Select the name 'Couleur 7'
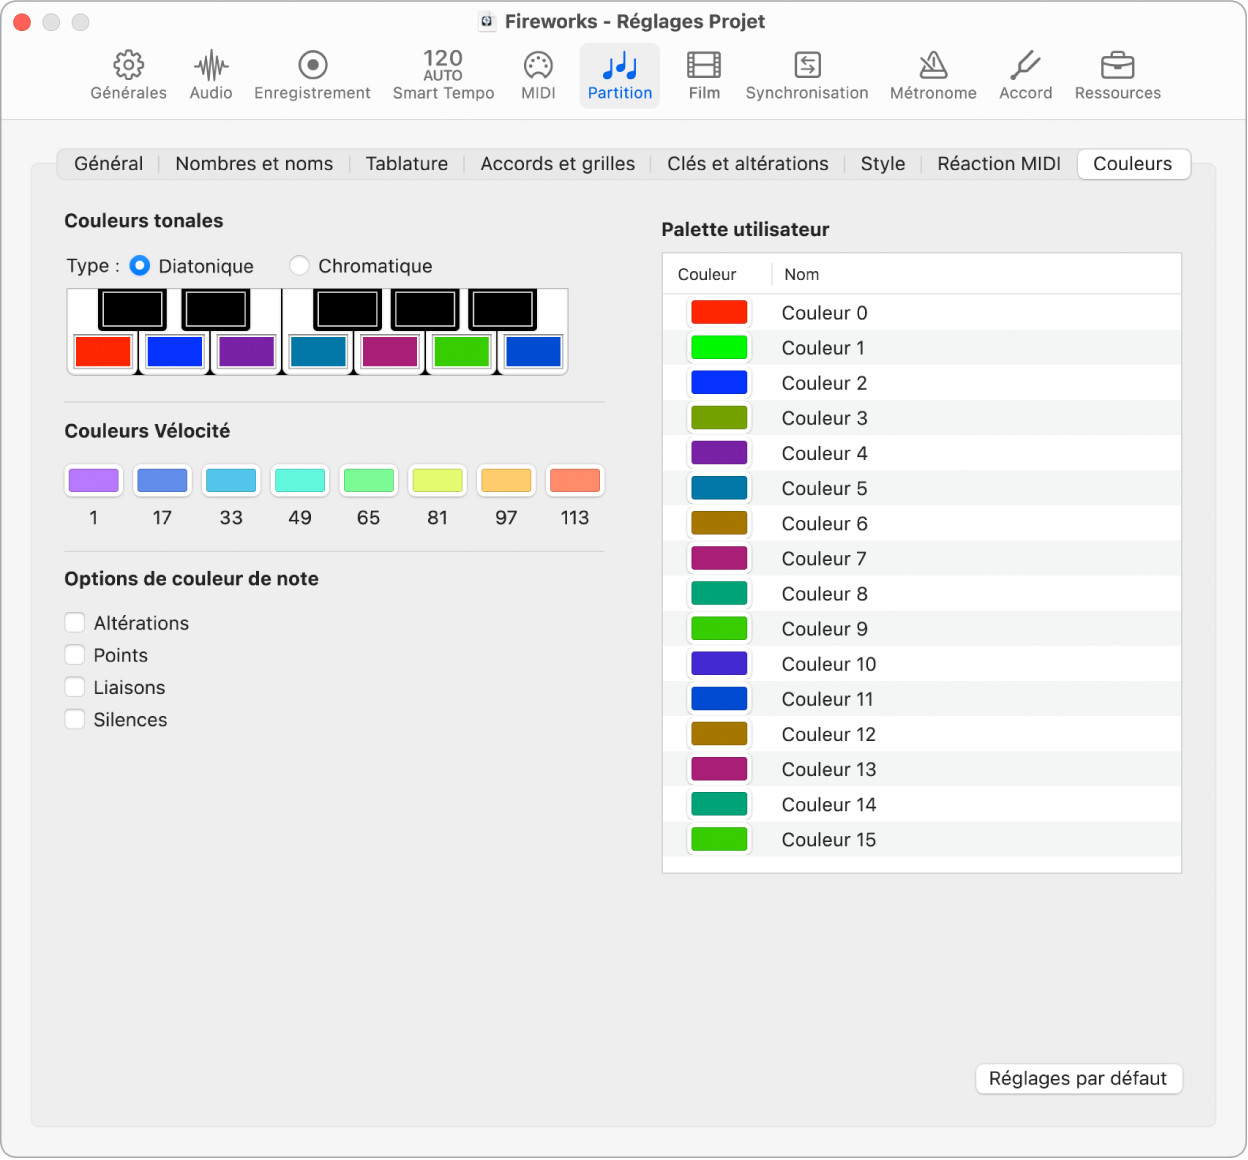1248x1160 pixels. pyautogui.click(x=824, y=559)
